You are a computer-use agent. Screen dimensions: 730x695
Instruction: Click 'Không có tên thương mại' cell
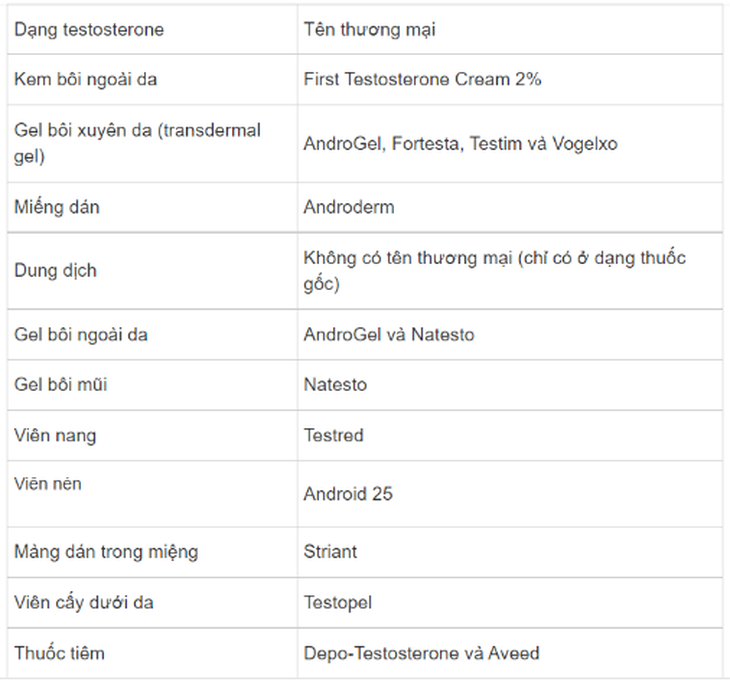coord(510,270)
